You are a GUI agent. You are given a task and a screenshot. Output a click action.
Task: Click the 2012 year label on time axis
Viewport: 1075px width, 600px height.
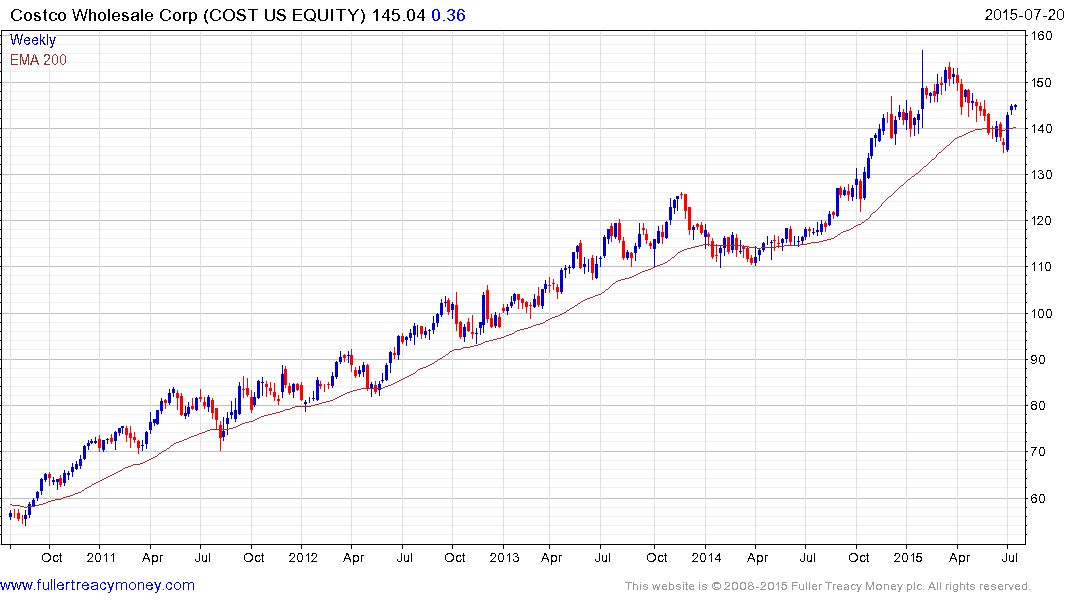point(303,557)
